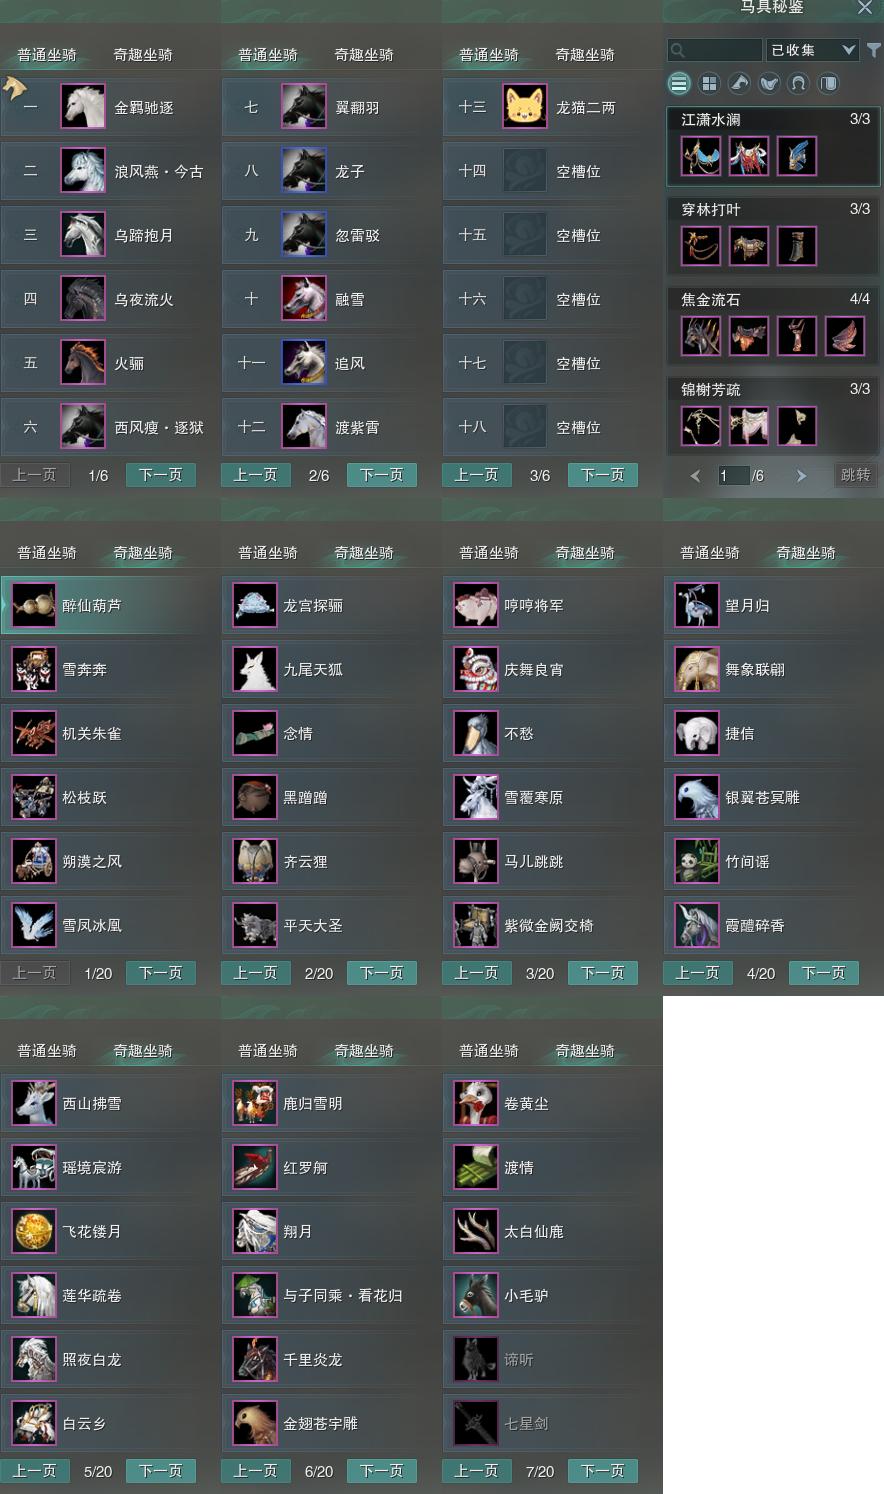The height and width of the screenshot is (1494, 884).
Task: Click 上一页 beside page 4/20
Action: coord(697,973)
